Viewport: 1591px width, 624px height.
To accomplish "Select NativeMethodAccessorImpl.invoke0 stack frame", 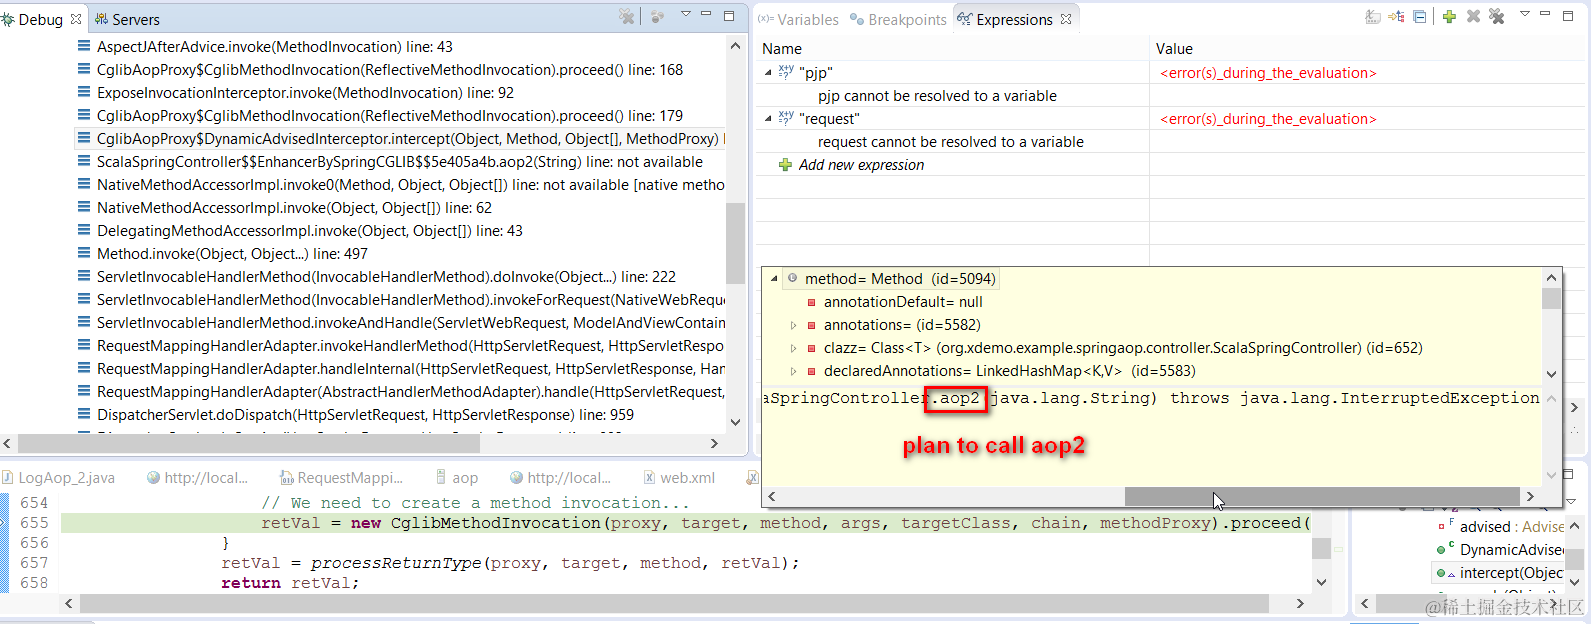I will (x=400, y=185).
